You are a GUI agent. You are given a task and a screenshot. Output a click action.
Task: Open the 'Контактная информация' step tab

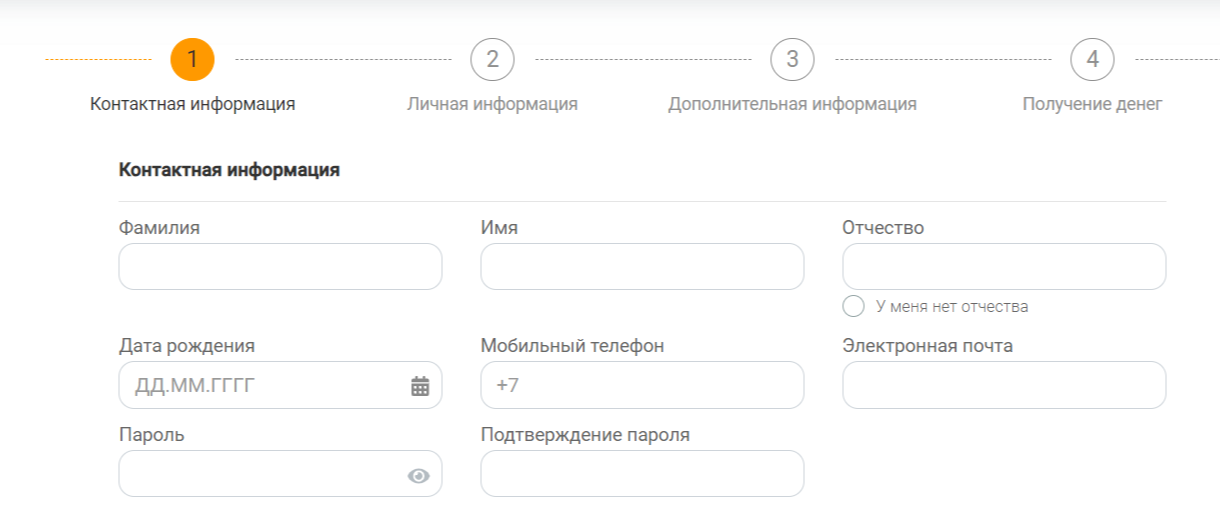192,104
